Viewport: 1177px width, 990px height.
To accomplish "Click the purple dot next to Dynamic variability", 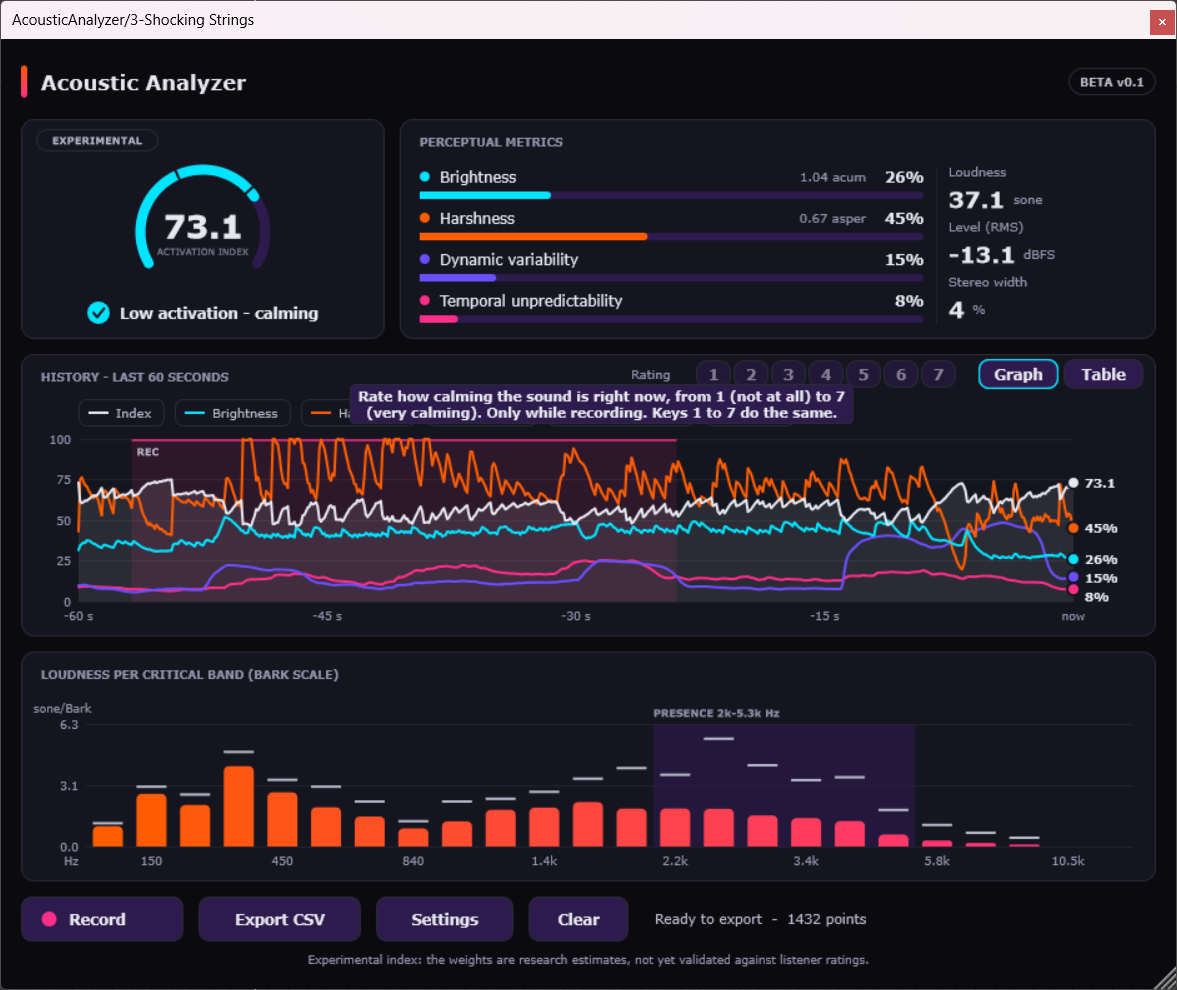I will click(425, 260).
